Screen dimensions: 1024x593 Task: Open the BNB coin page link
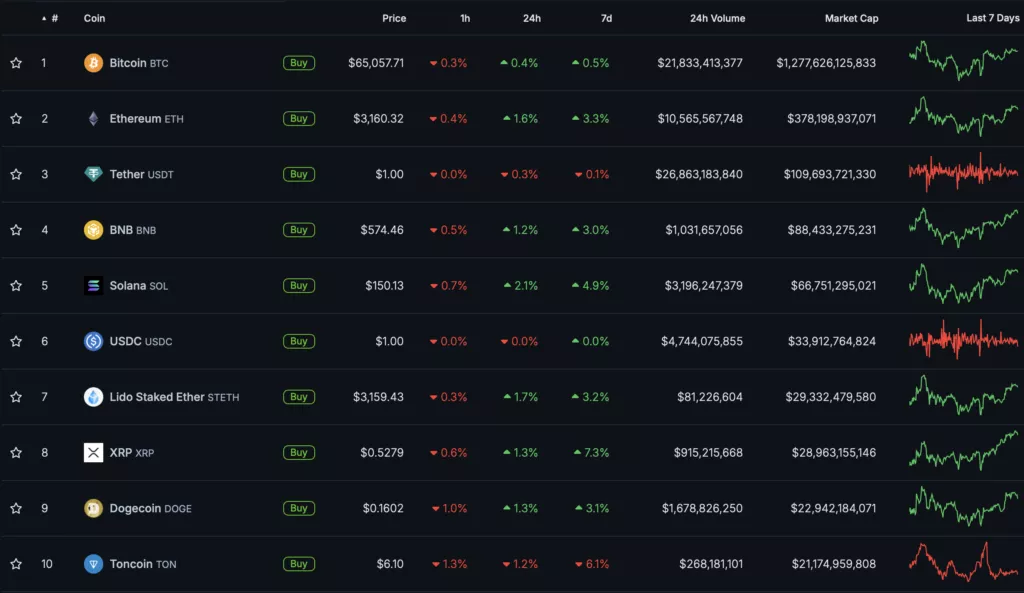[133, 230]
